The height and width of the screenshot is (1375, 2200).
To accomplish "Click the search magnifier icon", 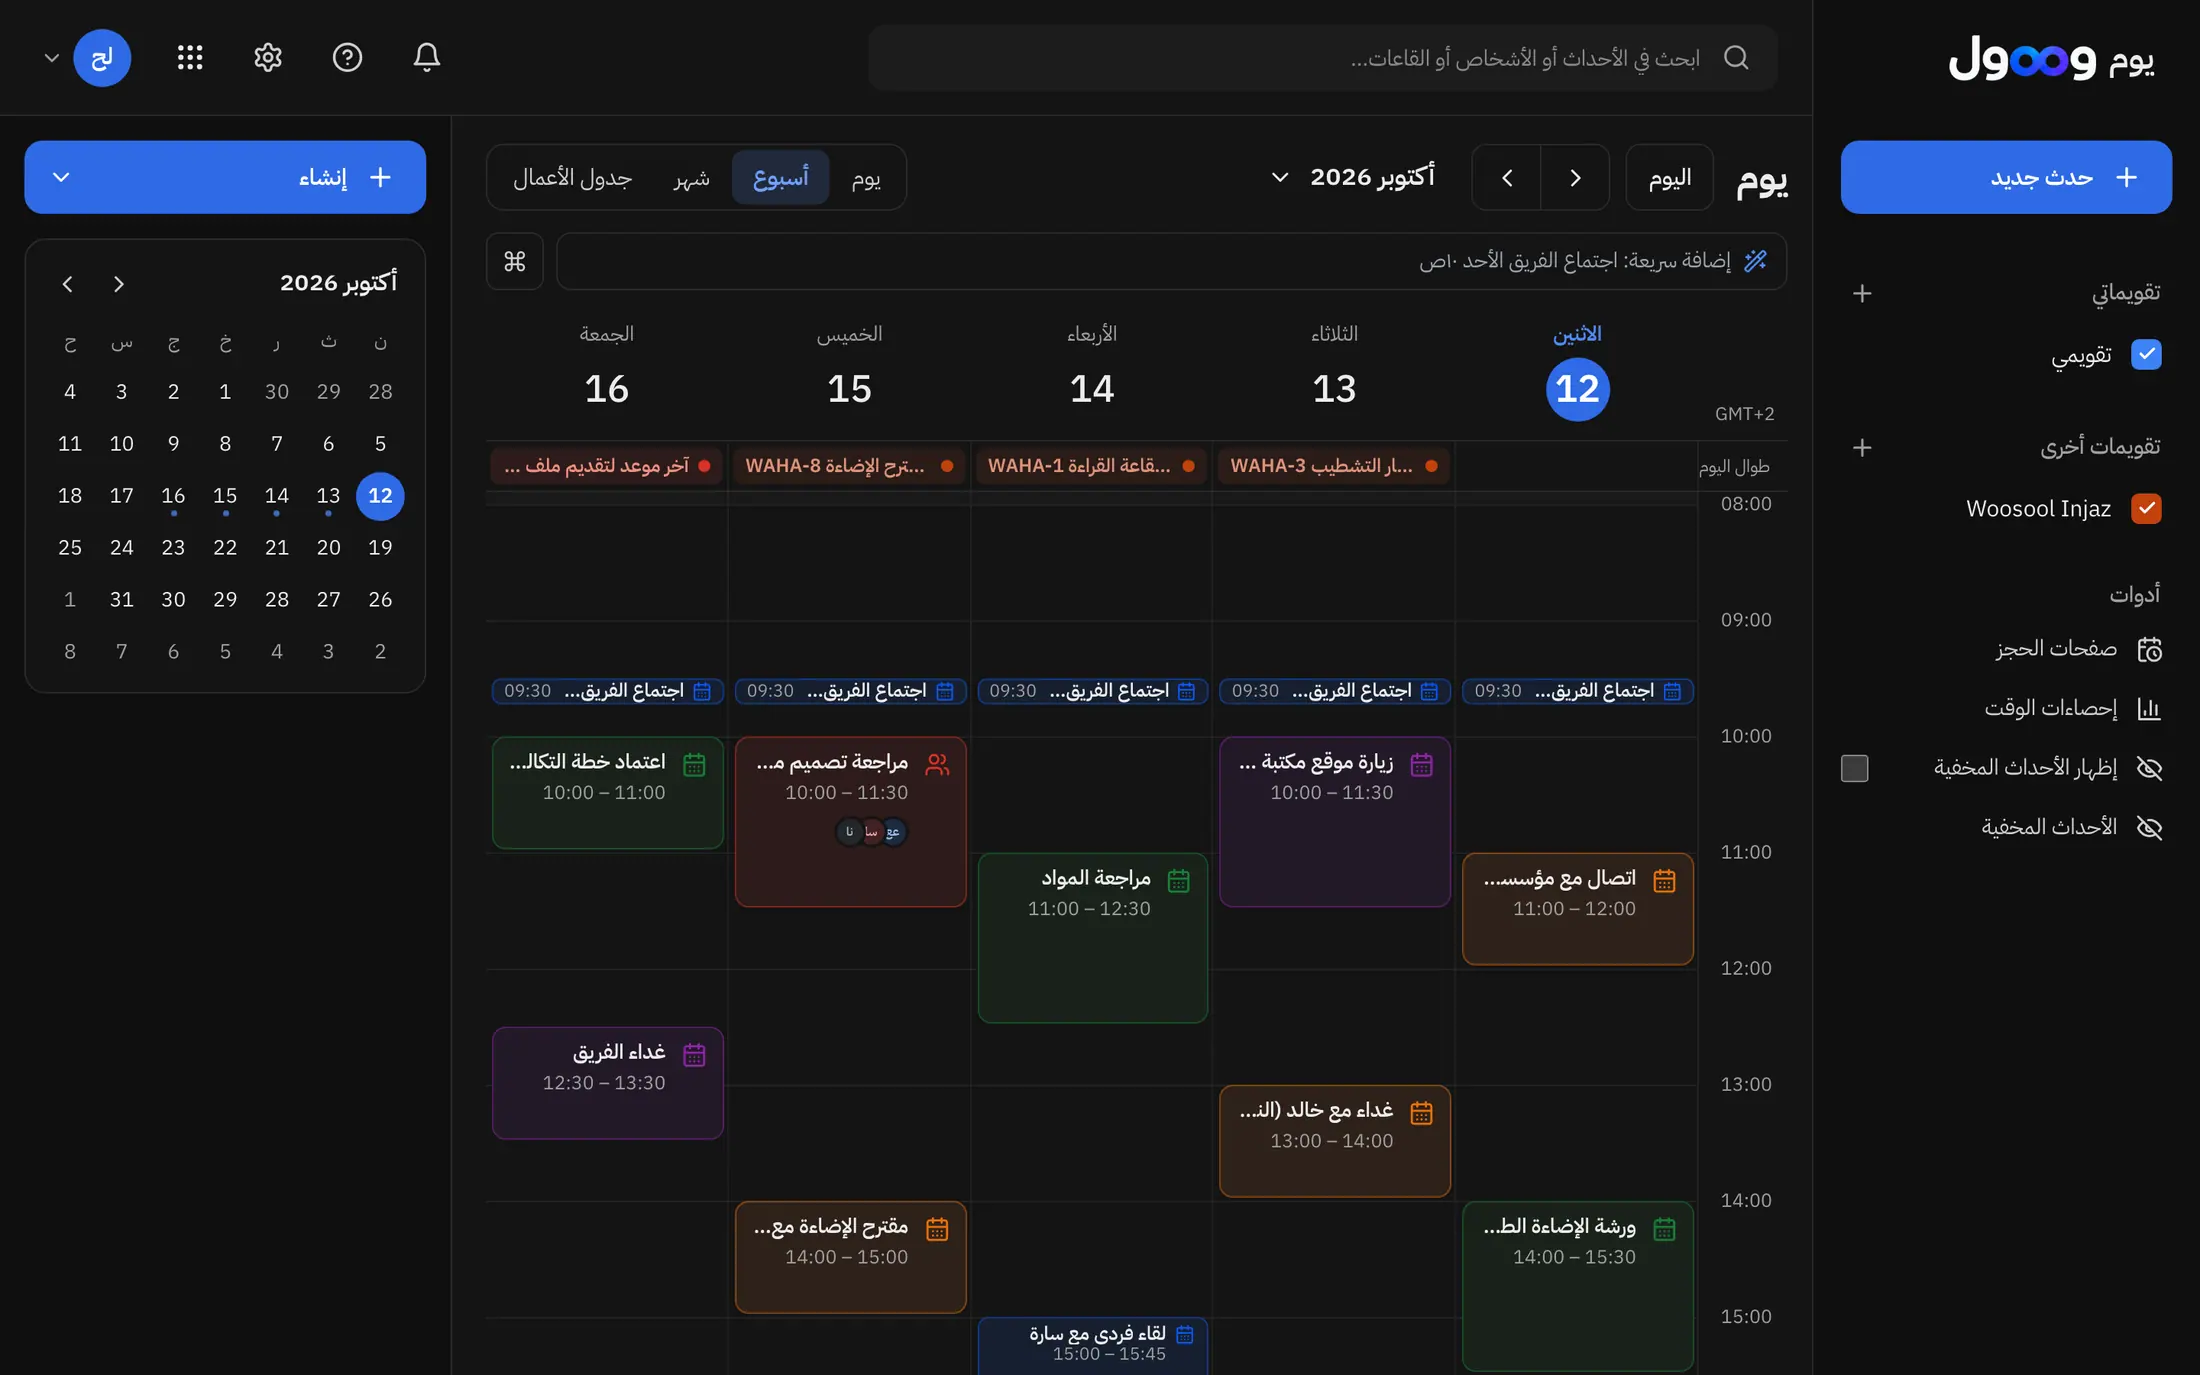I will pyautogui.click(x=1736, y=57).
